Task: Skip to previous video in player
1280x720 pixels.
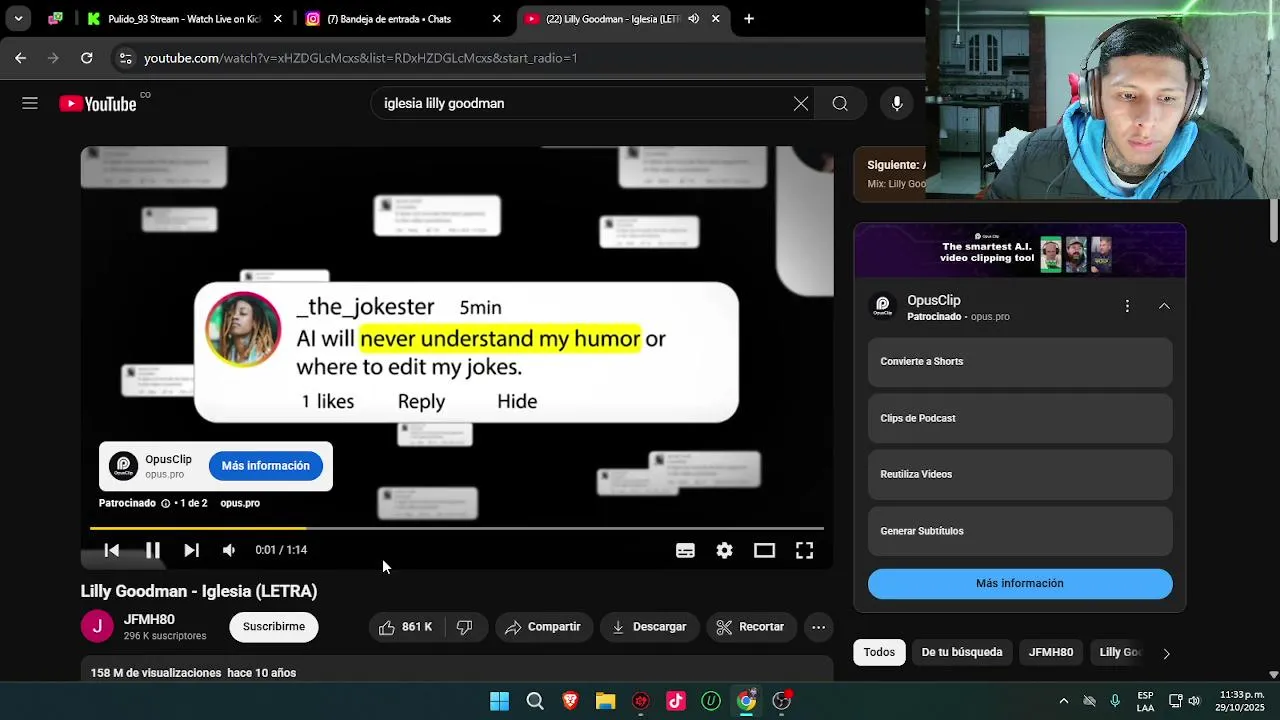Action: 112,550
